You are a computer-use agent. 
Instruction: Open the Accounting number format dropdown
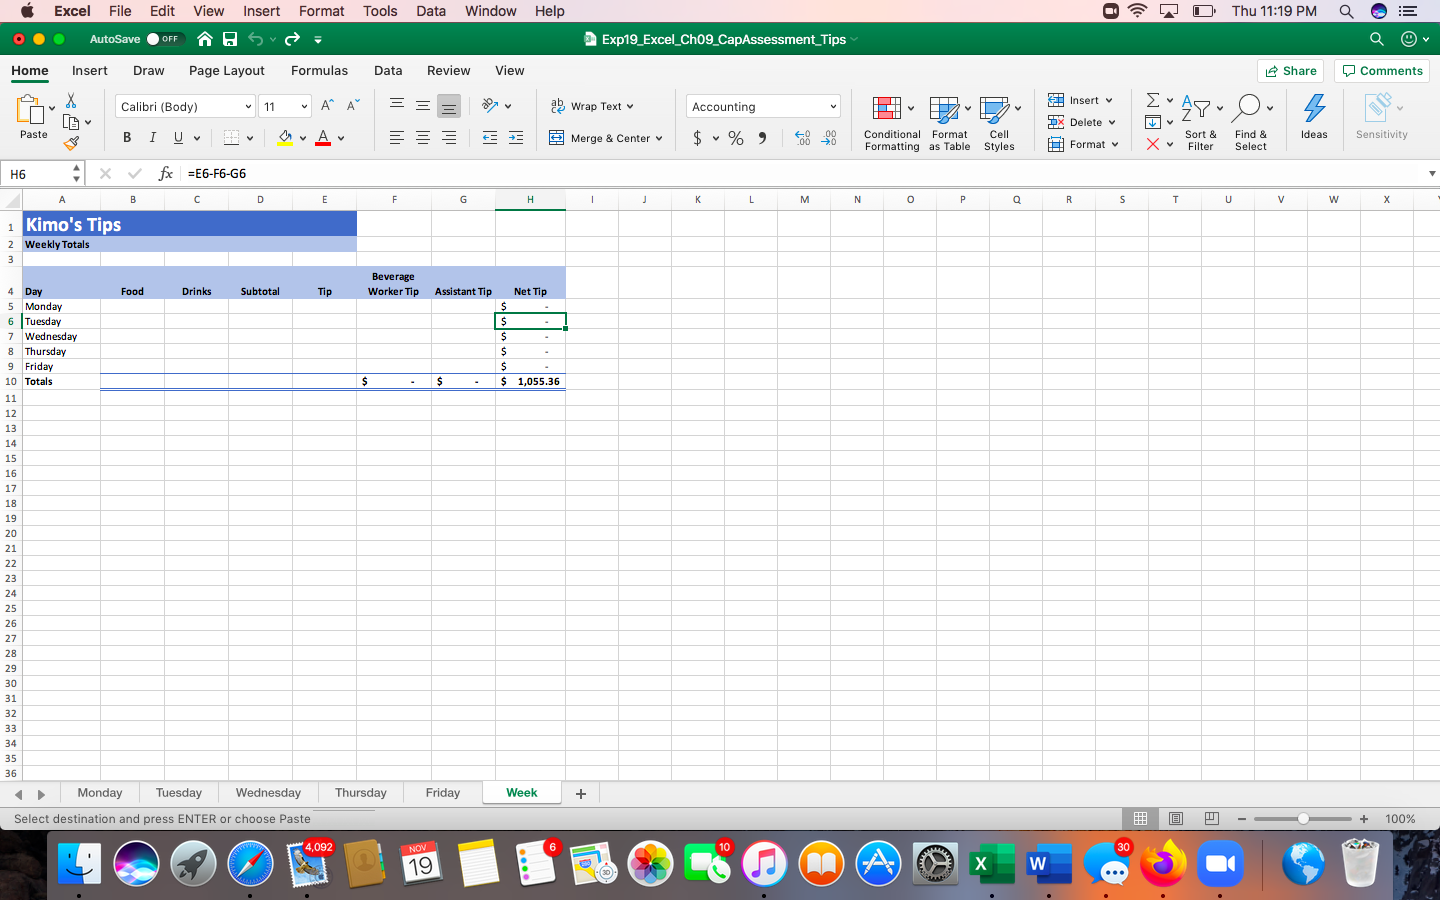(x=832, y=106)
